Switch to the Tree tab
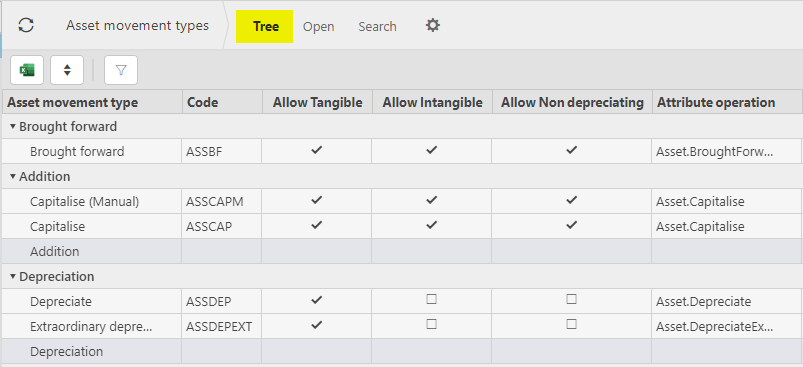803x367 pixels. (x=265, y=26)
